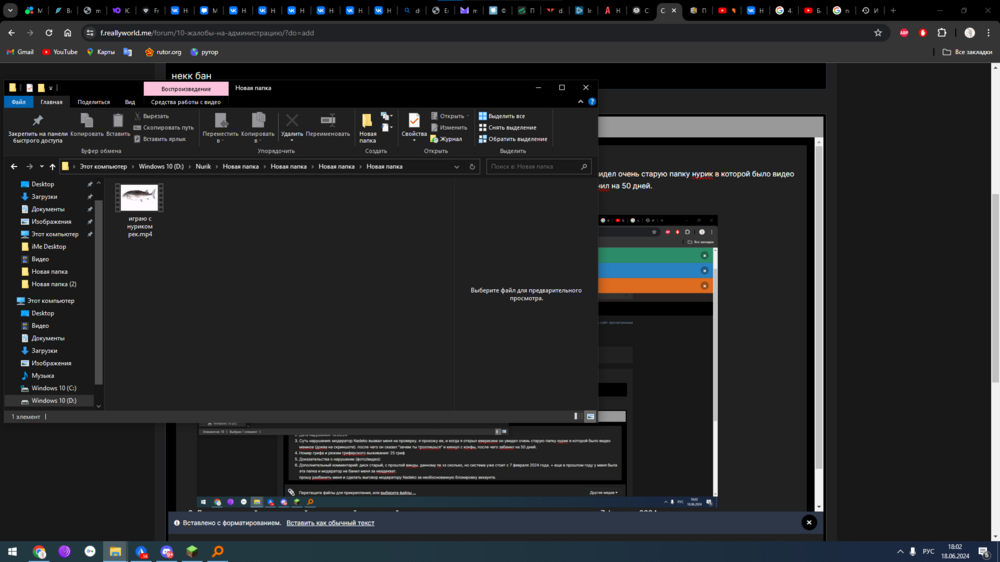The image size is (1000, 562).
Task: Click Вставить ярлык command
Action: [160, 139]
